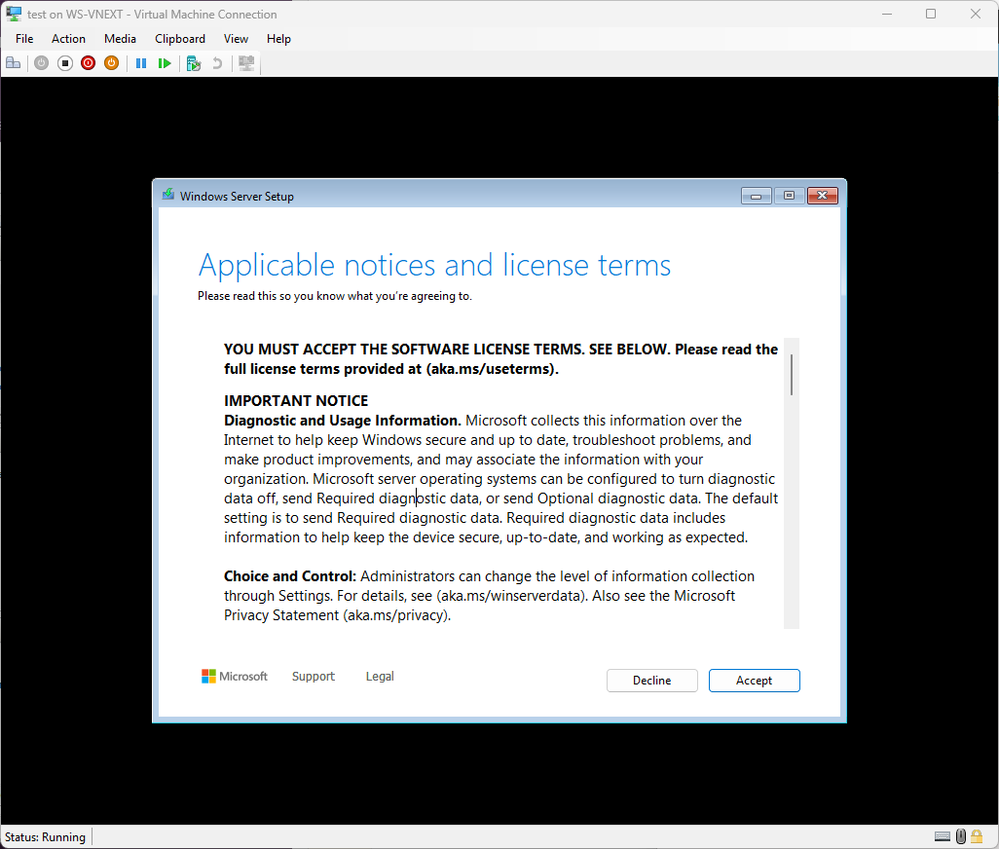
Task: Open the Support link
Action: (313, 676)
